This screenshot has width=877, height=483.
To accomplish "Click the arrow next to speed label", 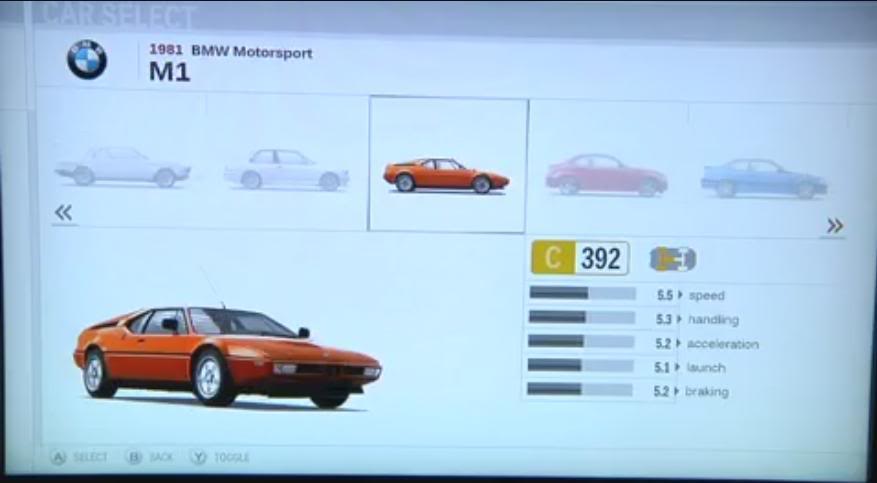I will (x=680, y=295).
